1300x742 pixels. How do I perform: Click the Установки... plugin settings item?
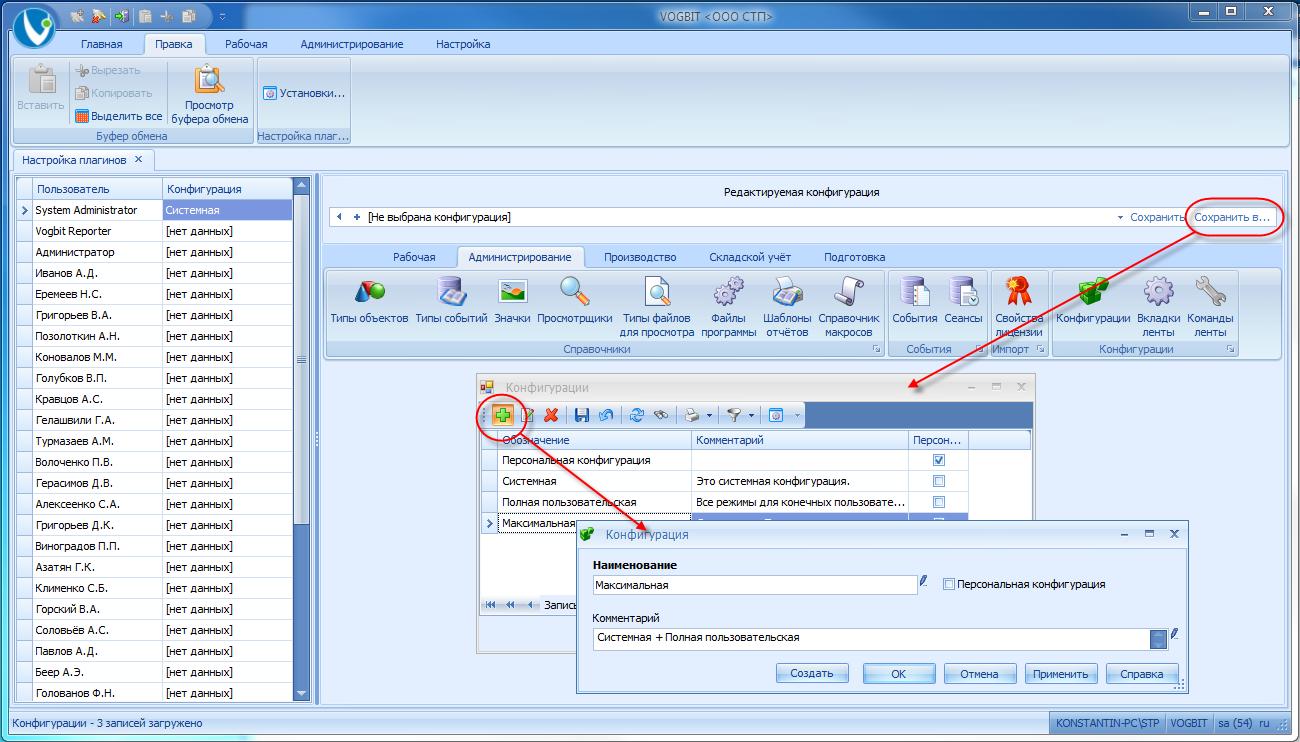pos(304,93)
